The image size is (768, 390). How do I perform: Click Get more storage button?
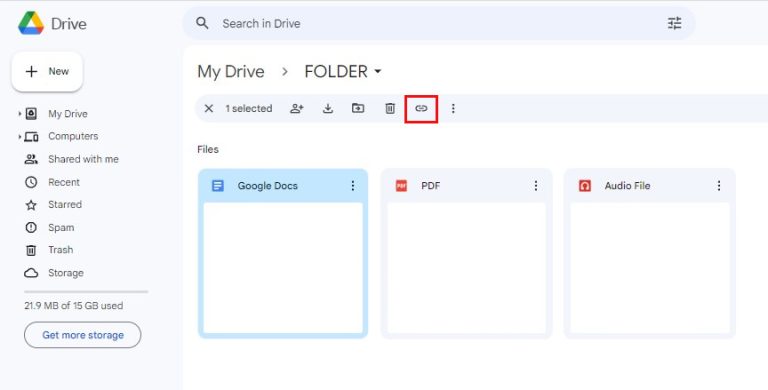click(x=83, y=335)
